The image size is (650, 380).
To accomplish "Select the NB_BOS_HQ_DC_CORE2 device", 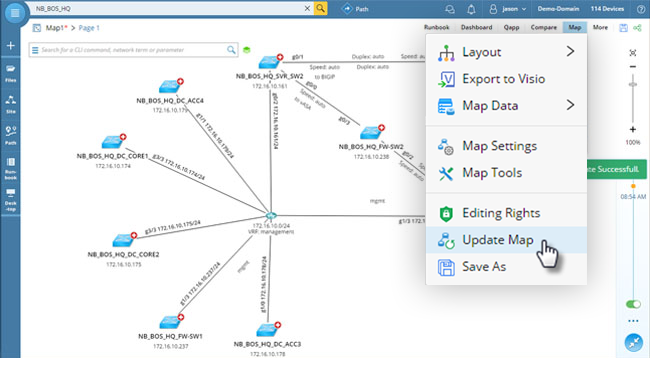I will [124, 240].
